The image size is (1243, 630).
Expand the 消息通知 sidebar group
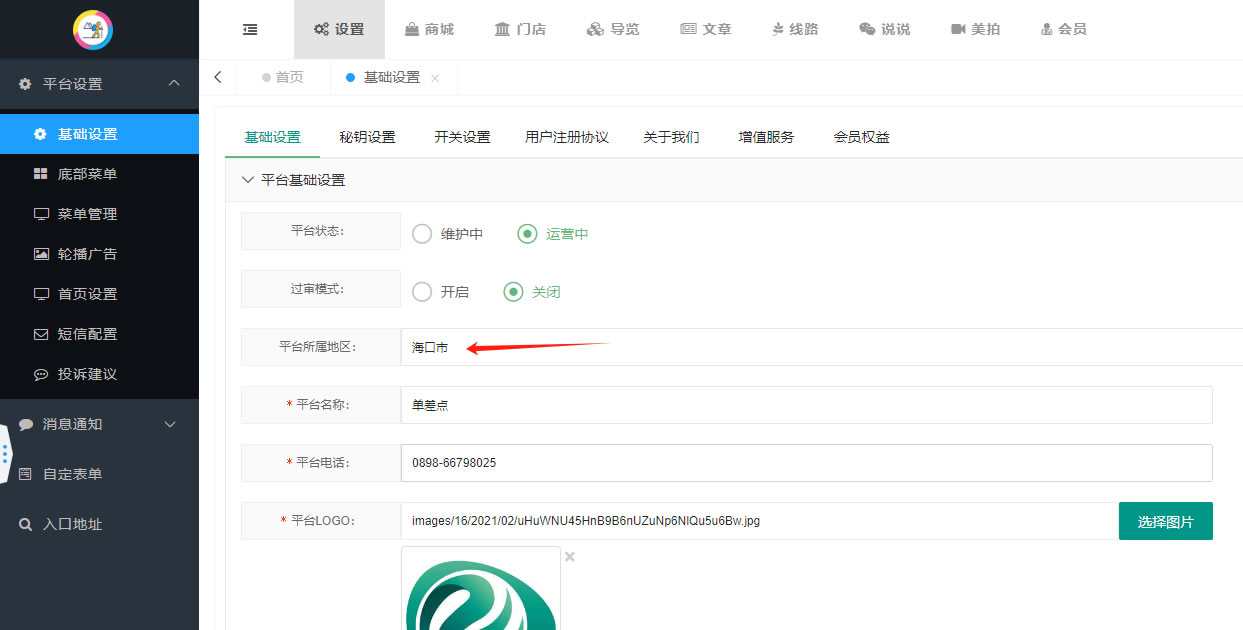[x=170, y=424]
